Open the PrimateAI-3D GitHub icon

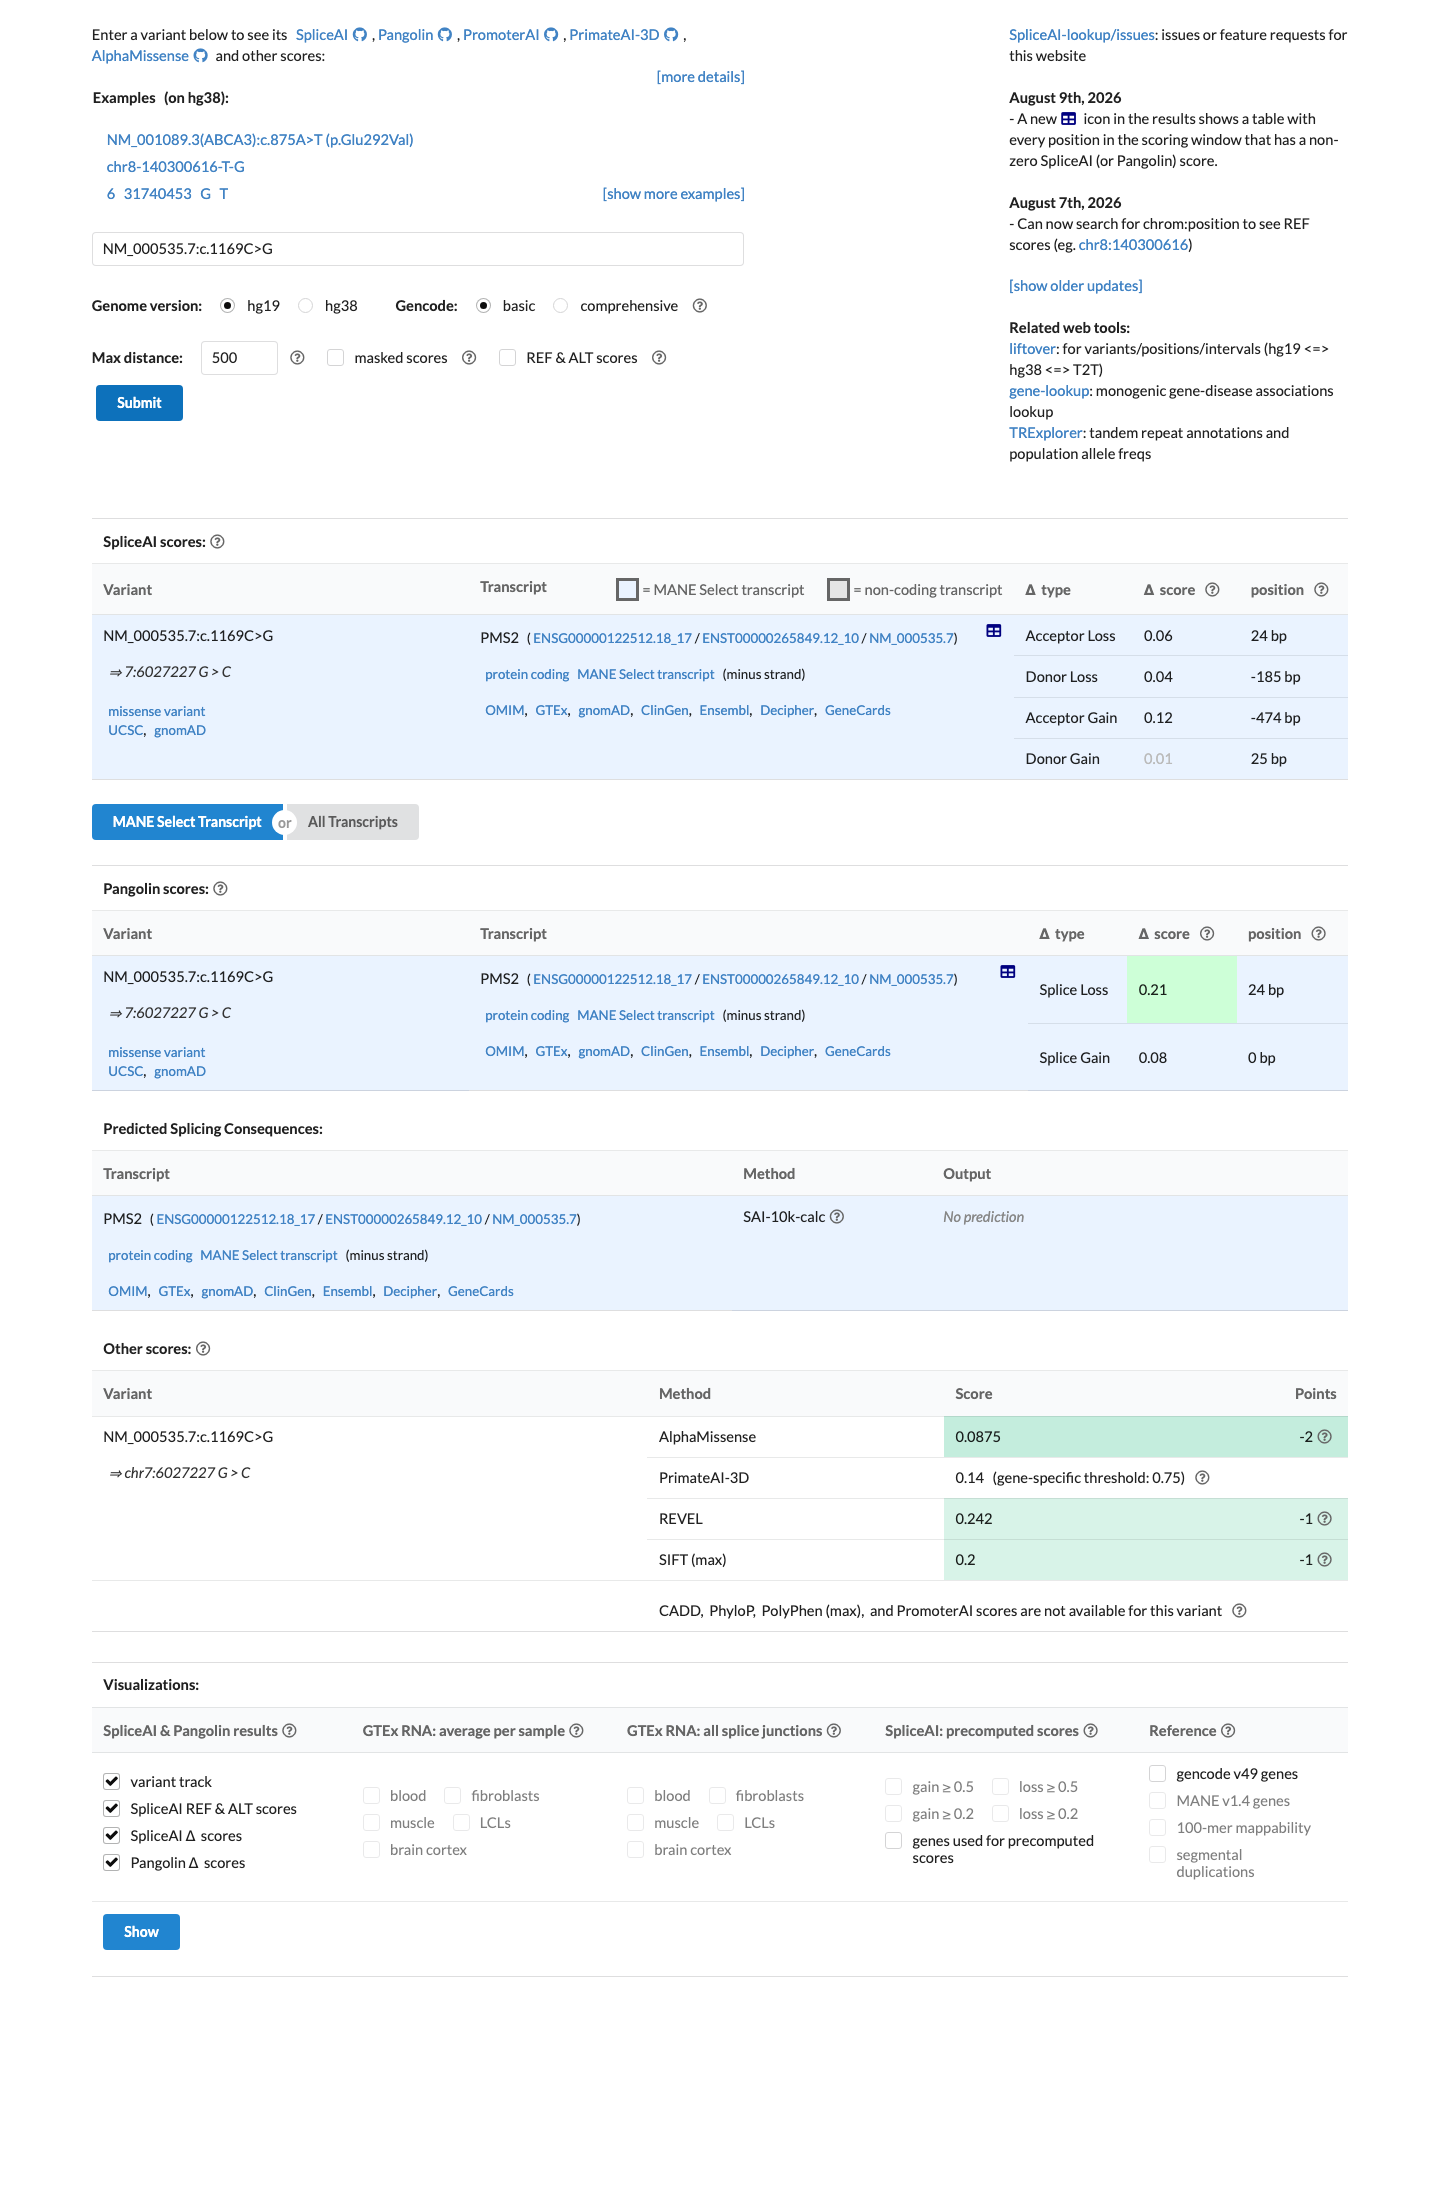pos(671,35)
